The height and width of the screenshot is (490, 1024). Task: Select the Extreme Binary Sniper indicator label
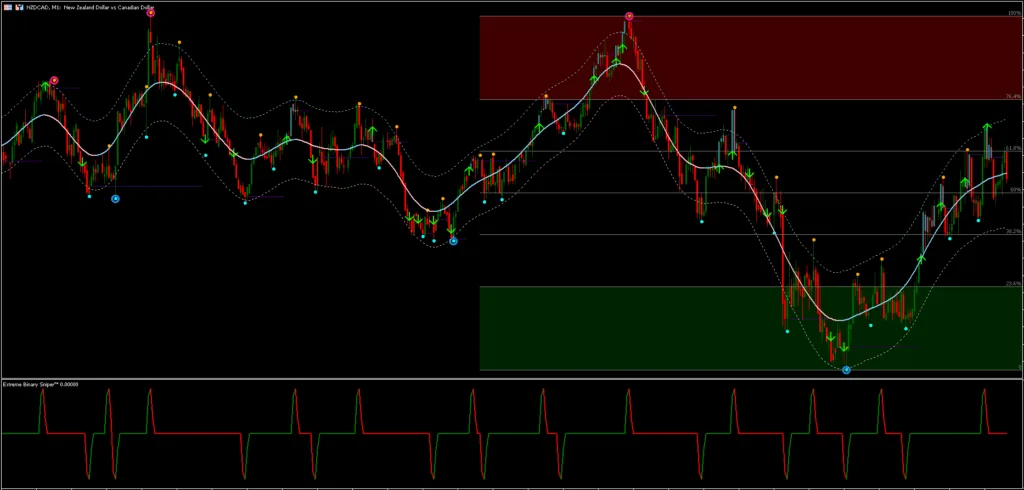pyautogui.click(x=40, y=384)
